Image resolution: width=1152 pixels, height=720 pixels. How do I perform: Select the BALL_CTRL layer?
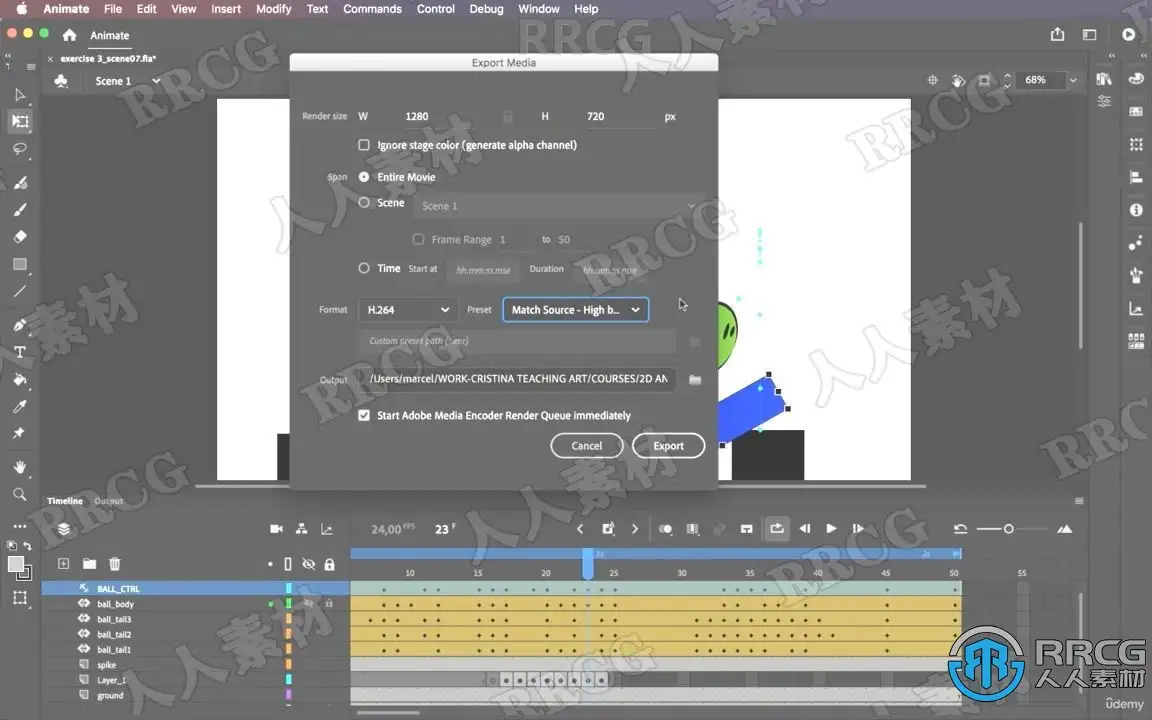click(118, 588)
